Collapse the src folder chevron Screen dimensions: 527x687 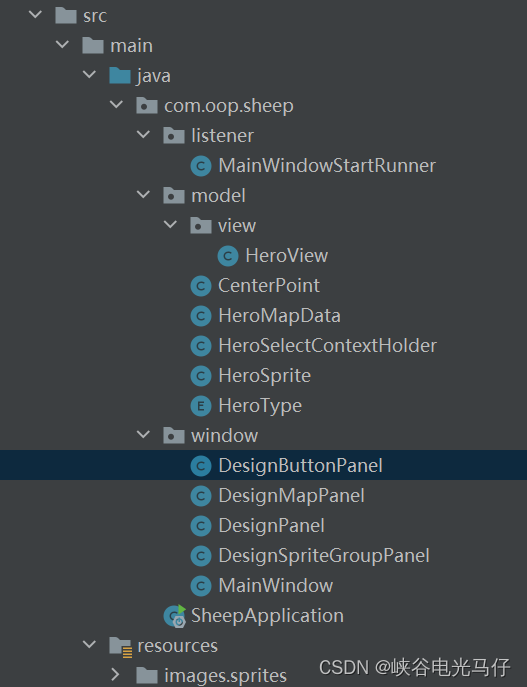(35, 14)
